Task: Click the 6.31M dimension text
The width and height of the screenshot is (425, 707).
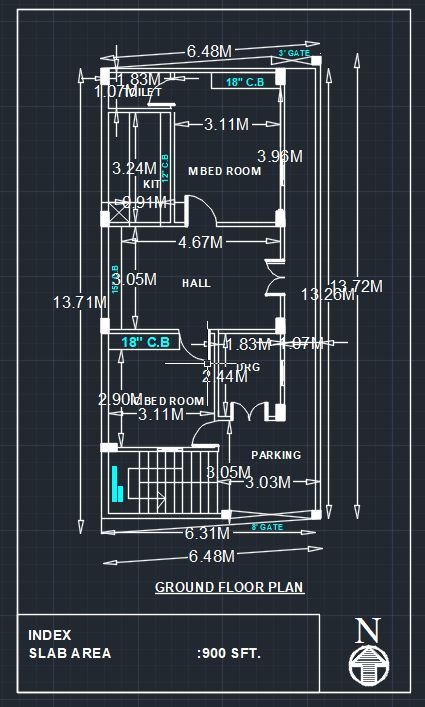Action: (207, 533)
